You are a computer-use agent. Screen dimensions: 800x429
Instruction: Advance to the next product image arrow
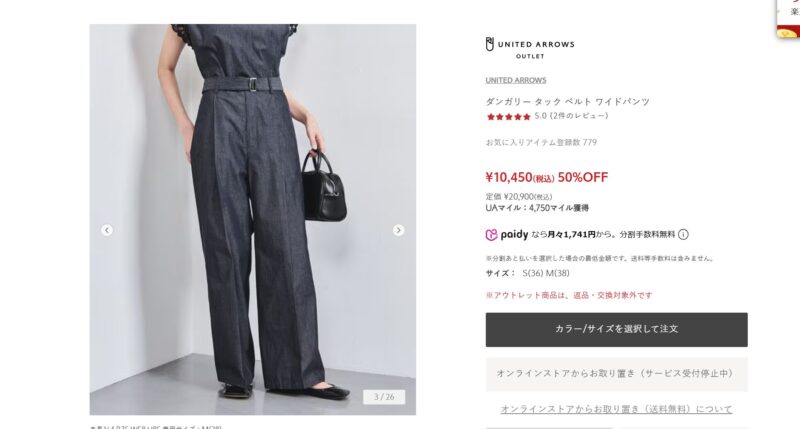[398, 230]
